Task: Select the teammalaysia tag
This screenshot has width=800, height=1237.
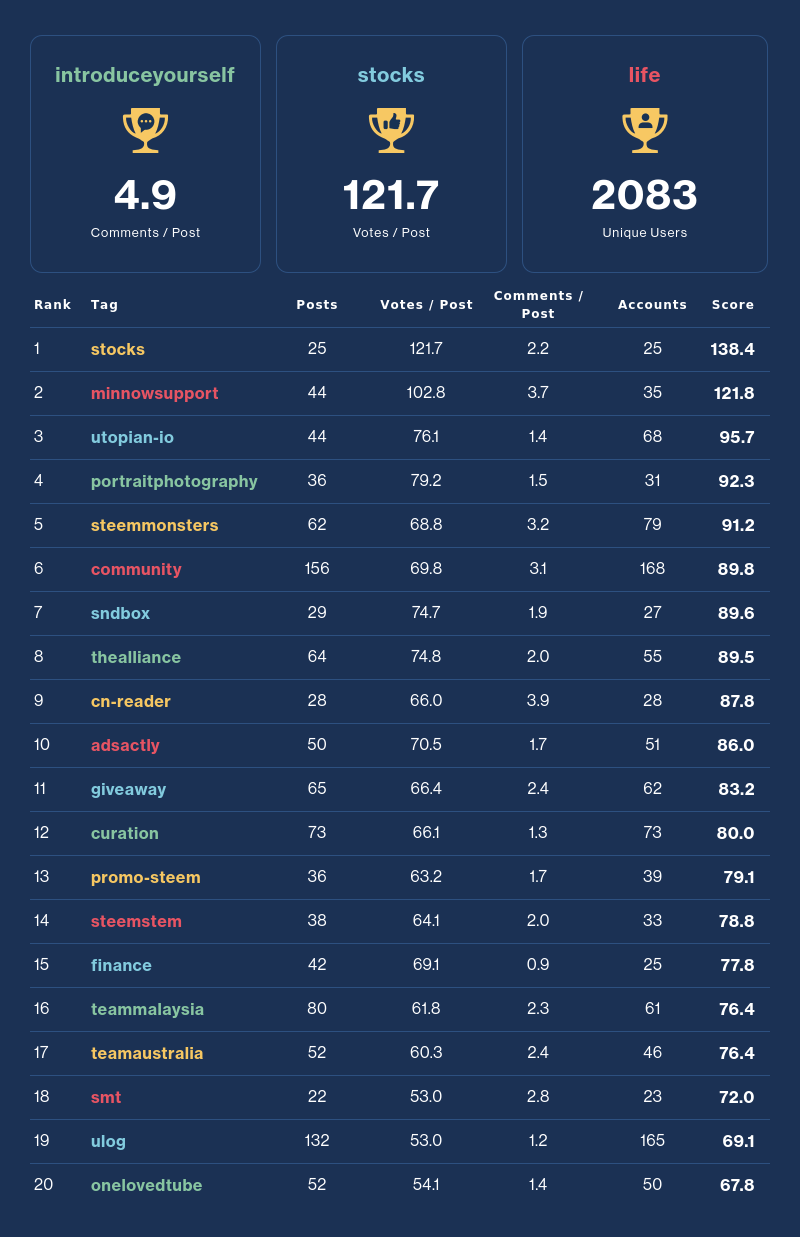Action: coord(147,1009)
